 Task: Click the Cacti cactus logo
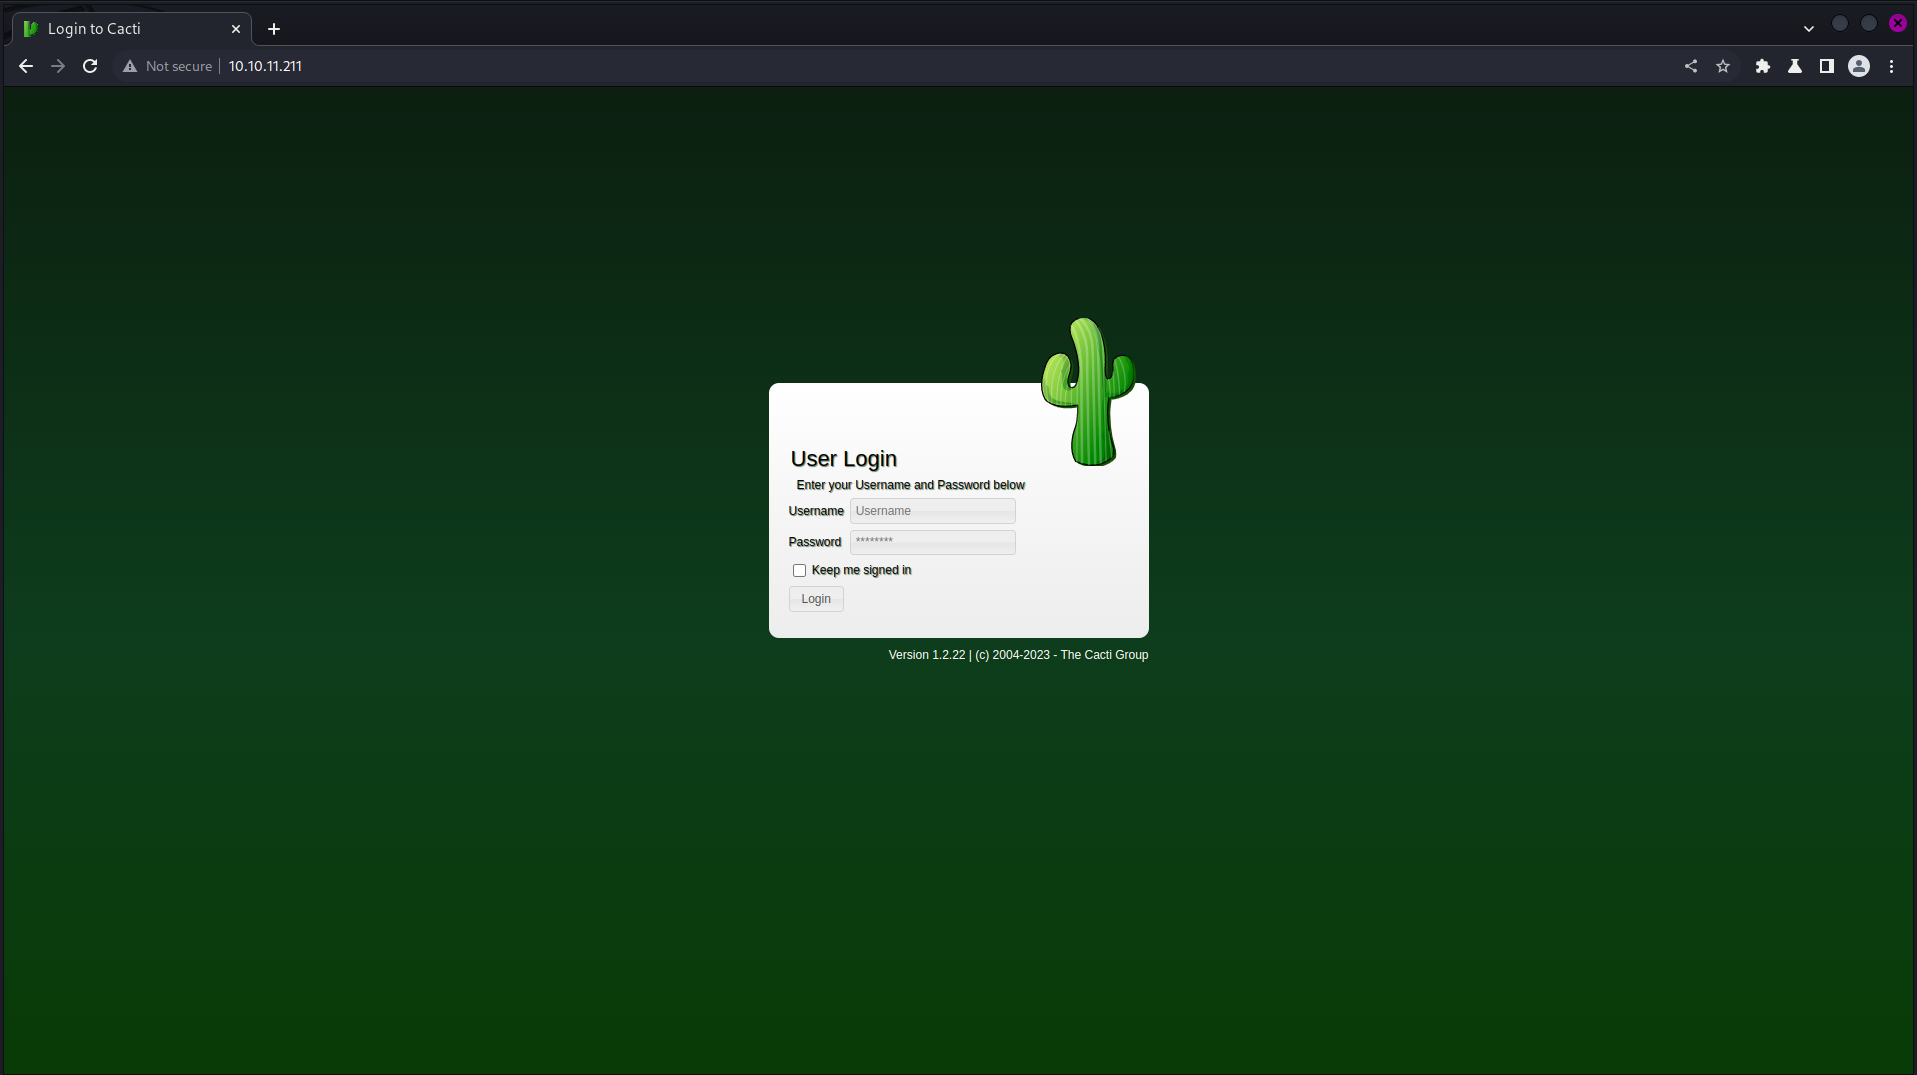(x=1088, y=392)
